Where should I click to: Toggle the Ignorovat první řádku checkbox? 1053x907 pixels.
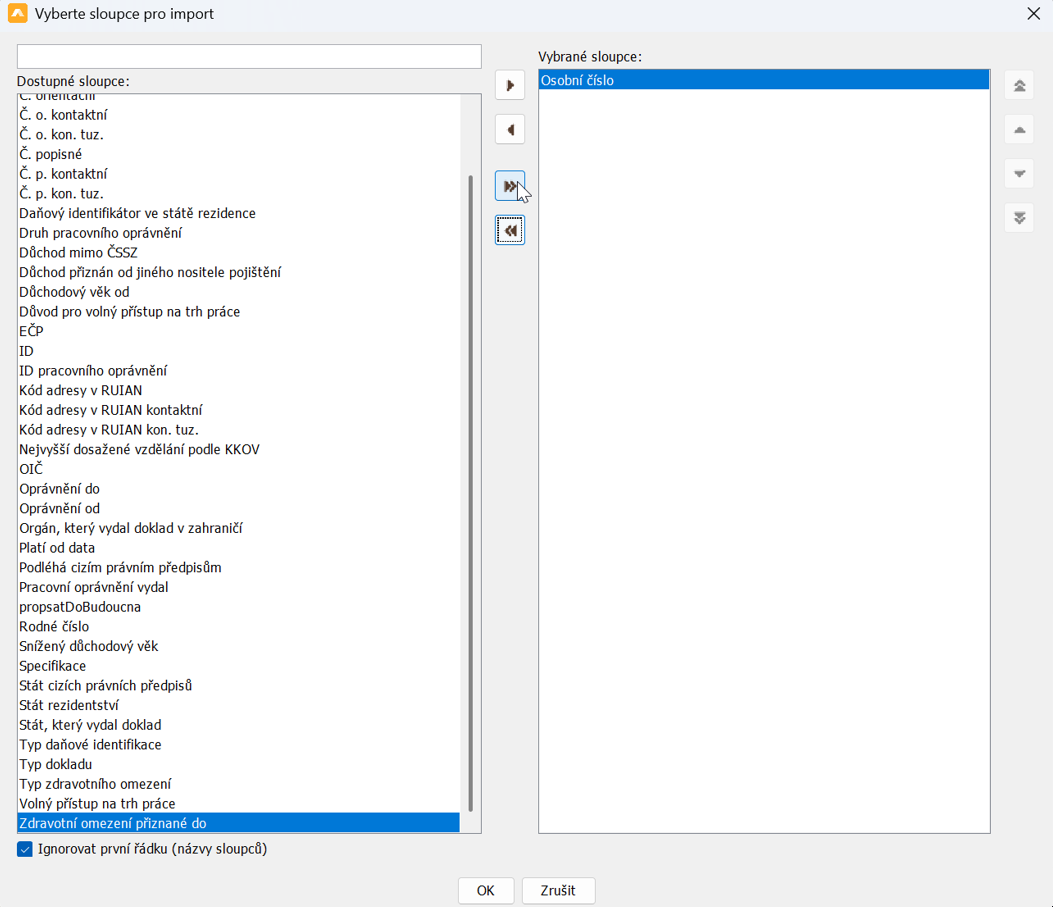tap(25, 849)
